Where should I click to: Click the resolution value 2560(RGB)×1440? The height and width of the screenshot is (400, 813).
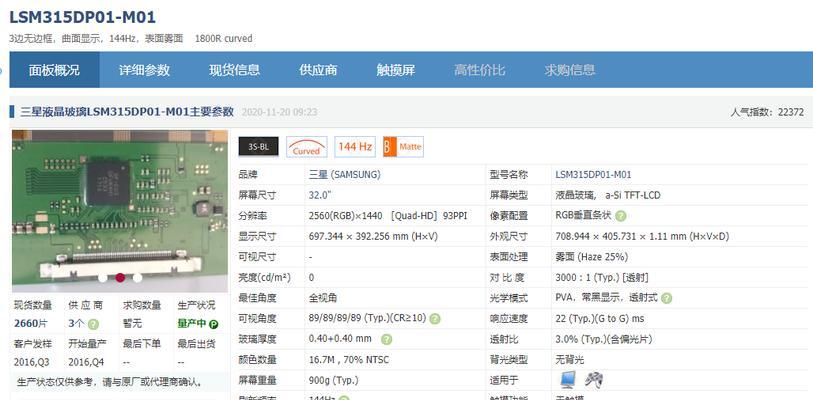(347, 216)
